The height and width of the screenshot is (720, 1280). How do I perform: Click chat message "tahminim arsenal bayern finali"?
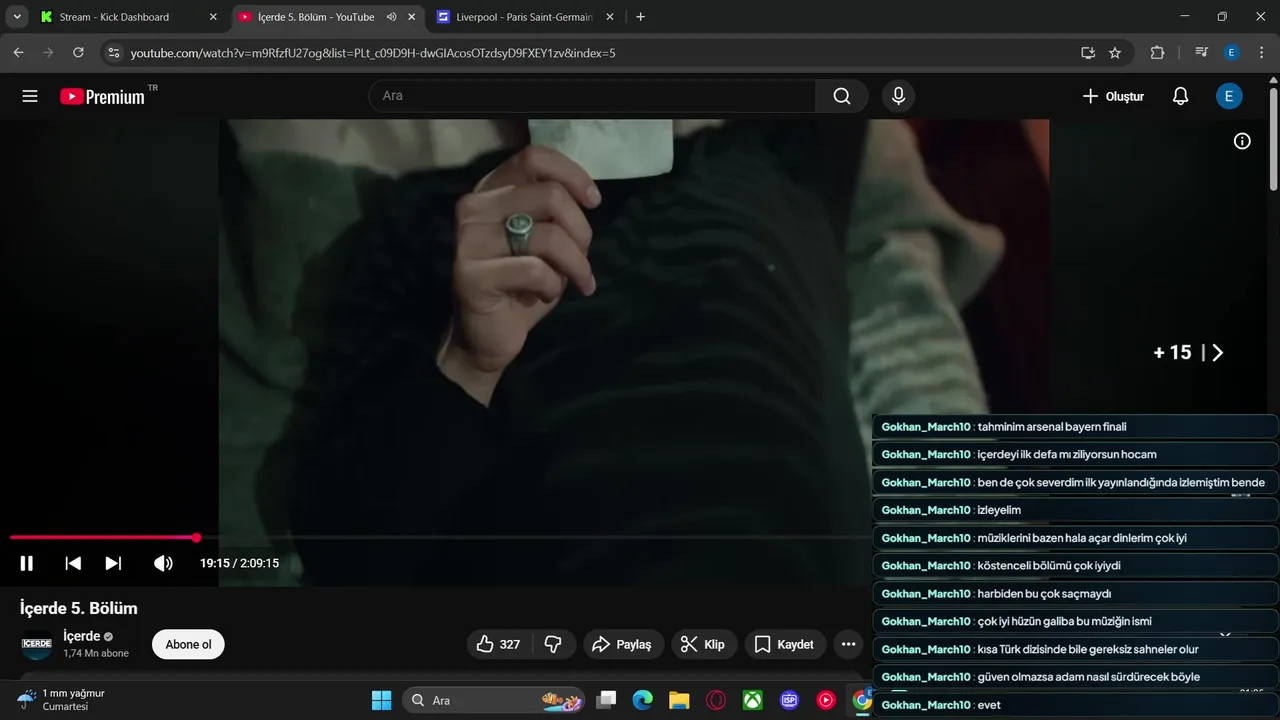[x=1052, y=427]
